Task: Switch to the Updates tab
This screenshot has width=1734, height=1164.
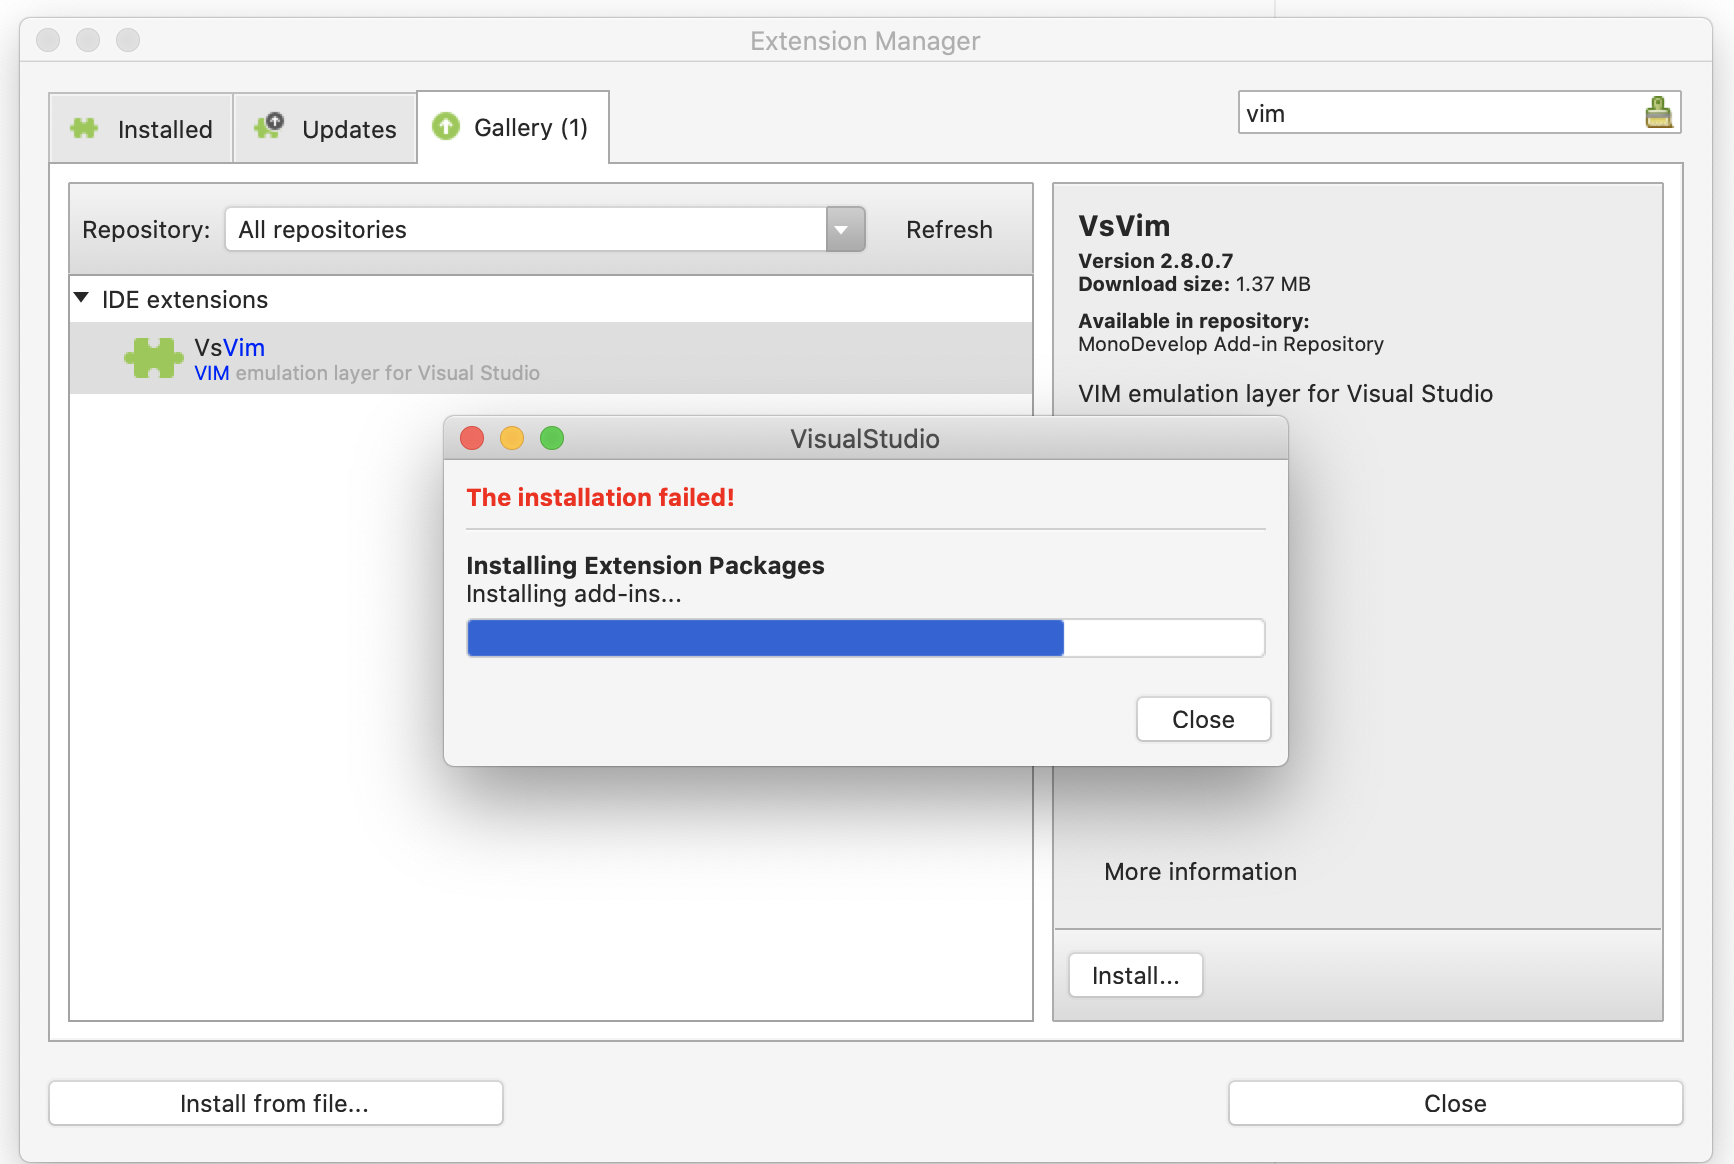Action: 325,128
